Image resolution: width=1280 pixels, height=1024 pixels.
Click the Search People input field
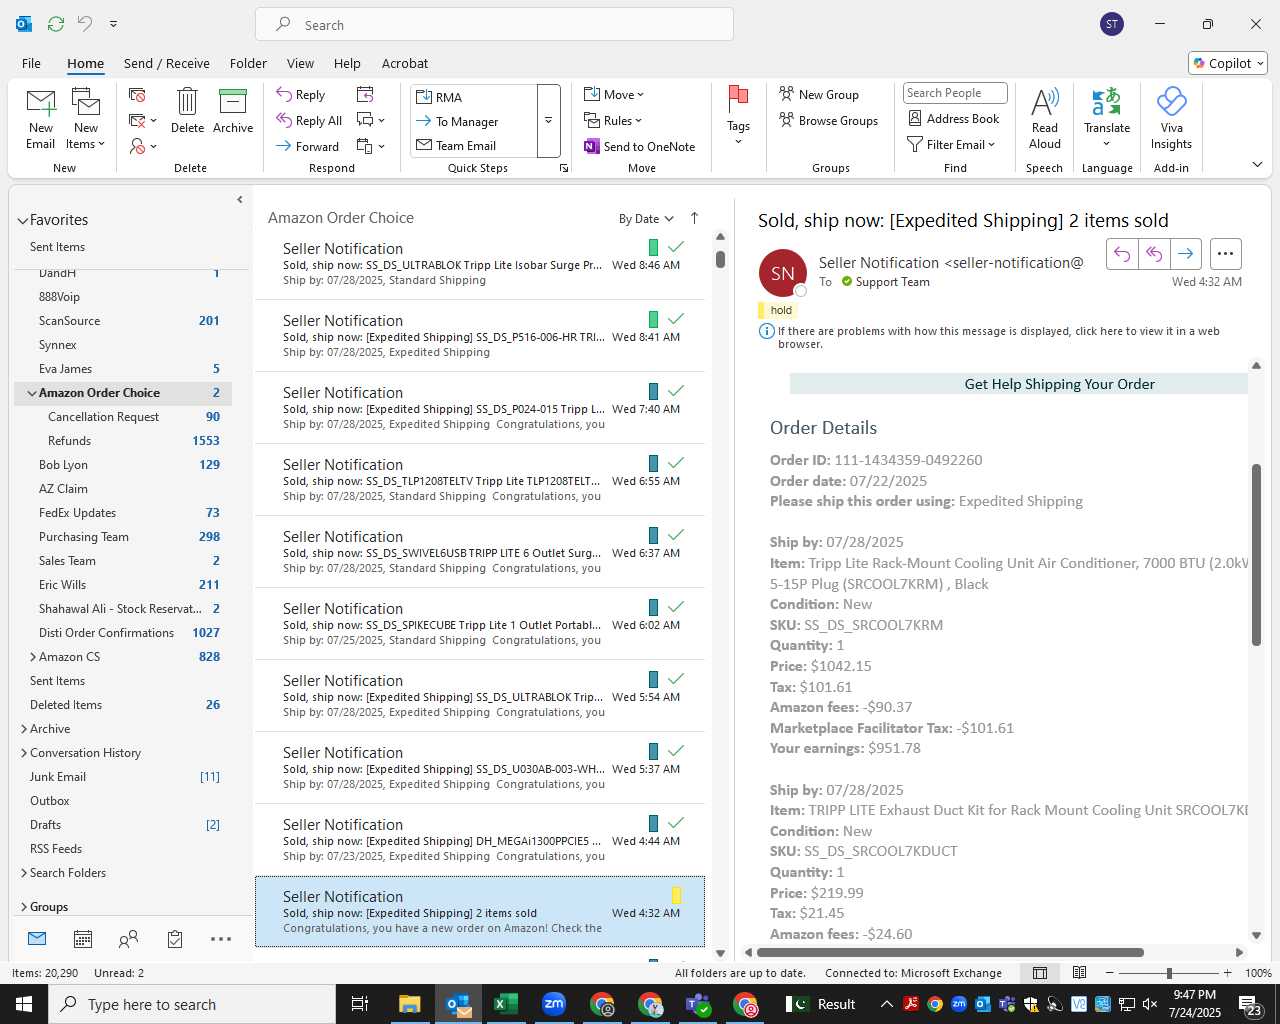coord(955,93)
